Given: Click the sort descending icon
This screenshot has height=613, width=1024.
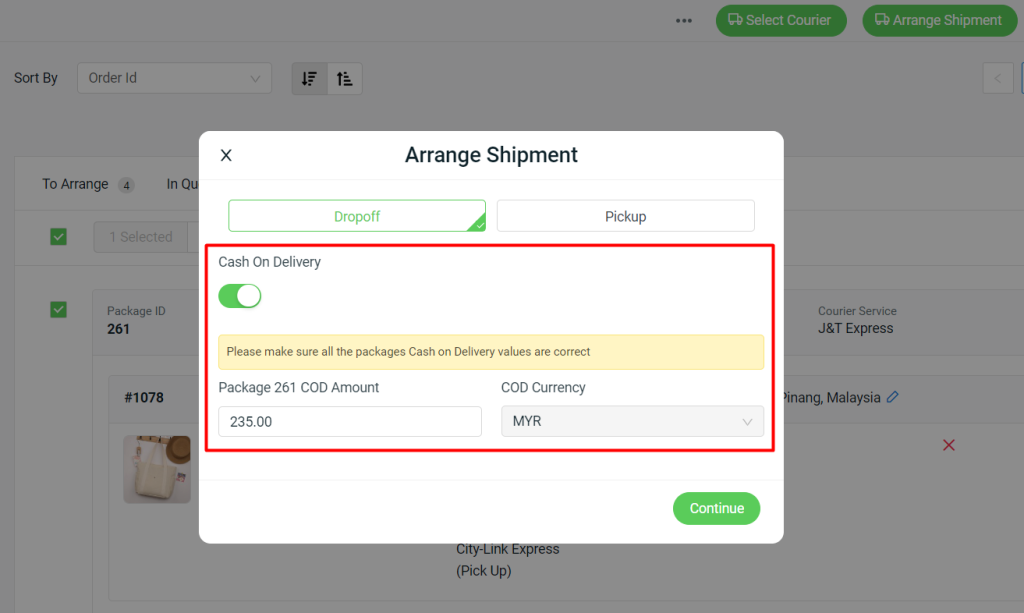Looking at the screenshot, I should pos(310,78).
